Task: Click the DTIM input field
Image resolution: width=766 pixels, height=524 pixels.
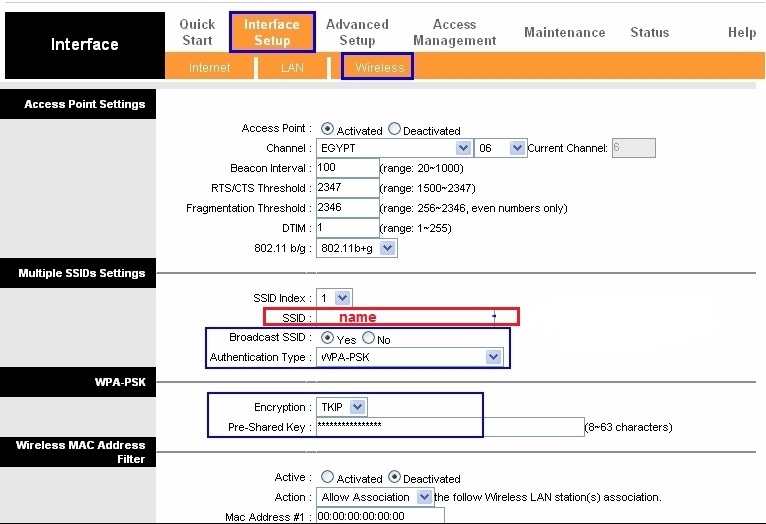Action: (x=347, y=228)
